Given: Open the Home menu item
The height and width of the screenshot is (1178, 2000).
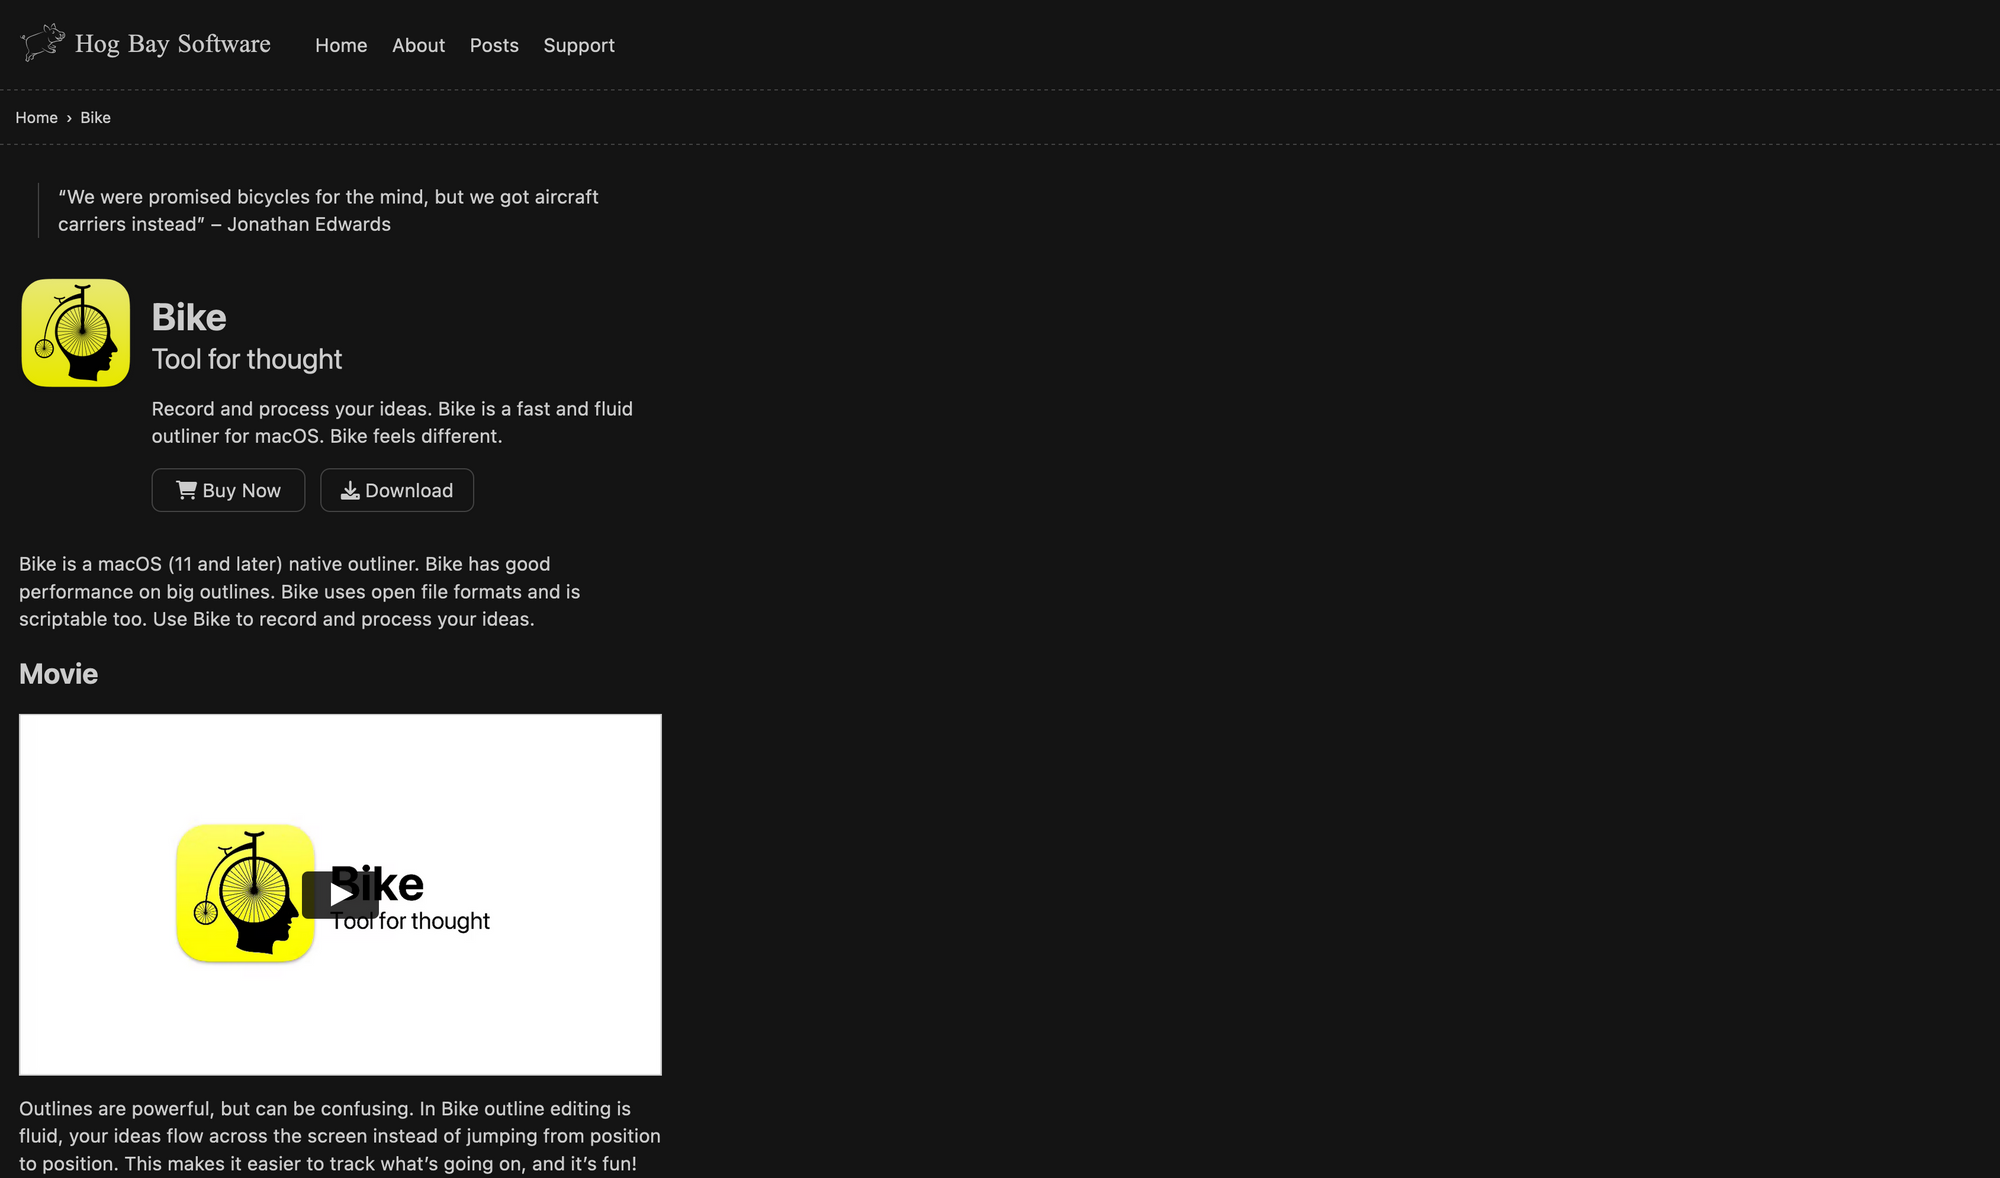Looking at the screenshot, I should coord(341,45).
